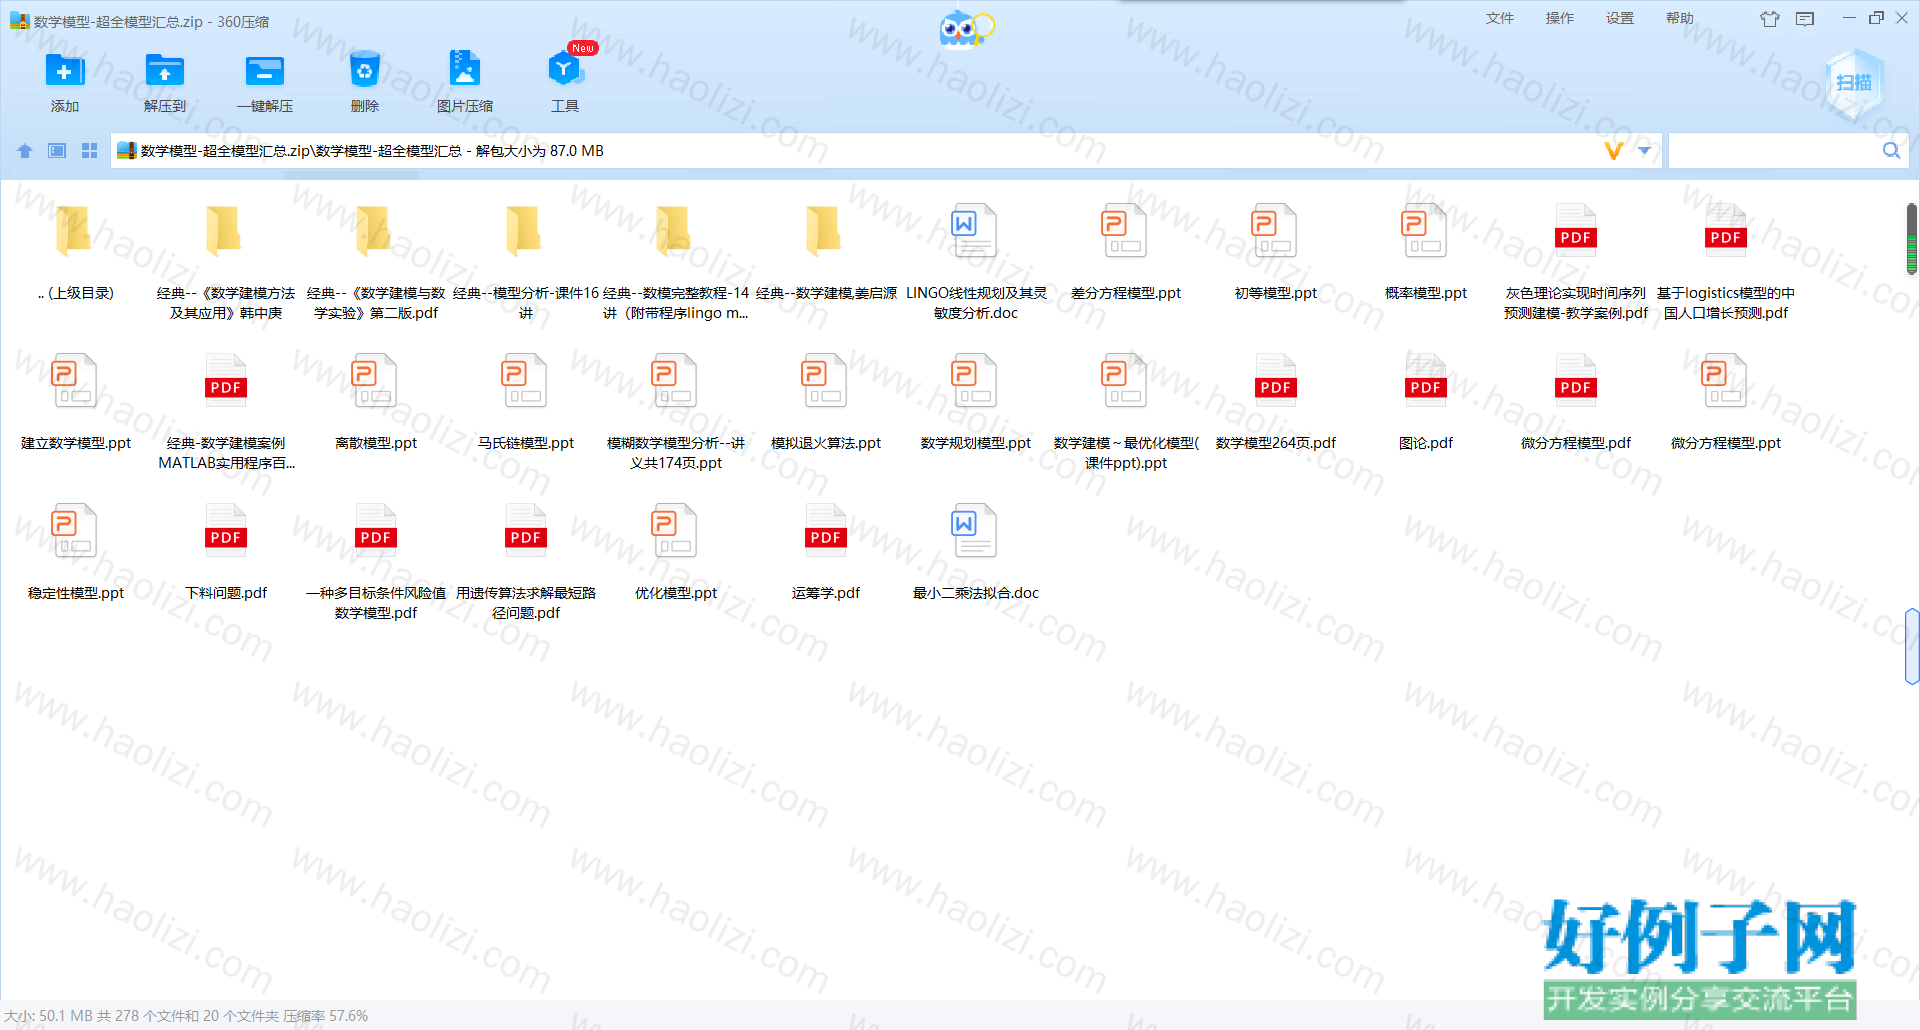This screenshot has height=1030, width=1920.
Task: Select 用遗传算法求解最短路径问题.pdf
Action: tap(526, 562)
